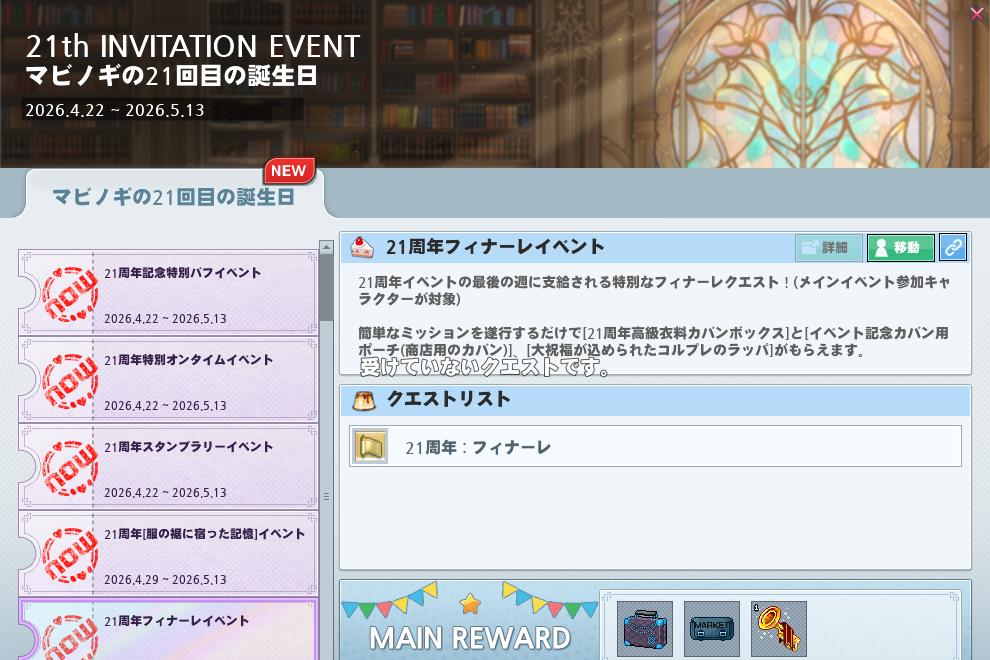
Task: Select 21周年記念特別バフイベント ticket
Action: pyautogui.click(x=169, y=292)
